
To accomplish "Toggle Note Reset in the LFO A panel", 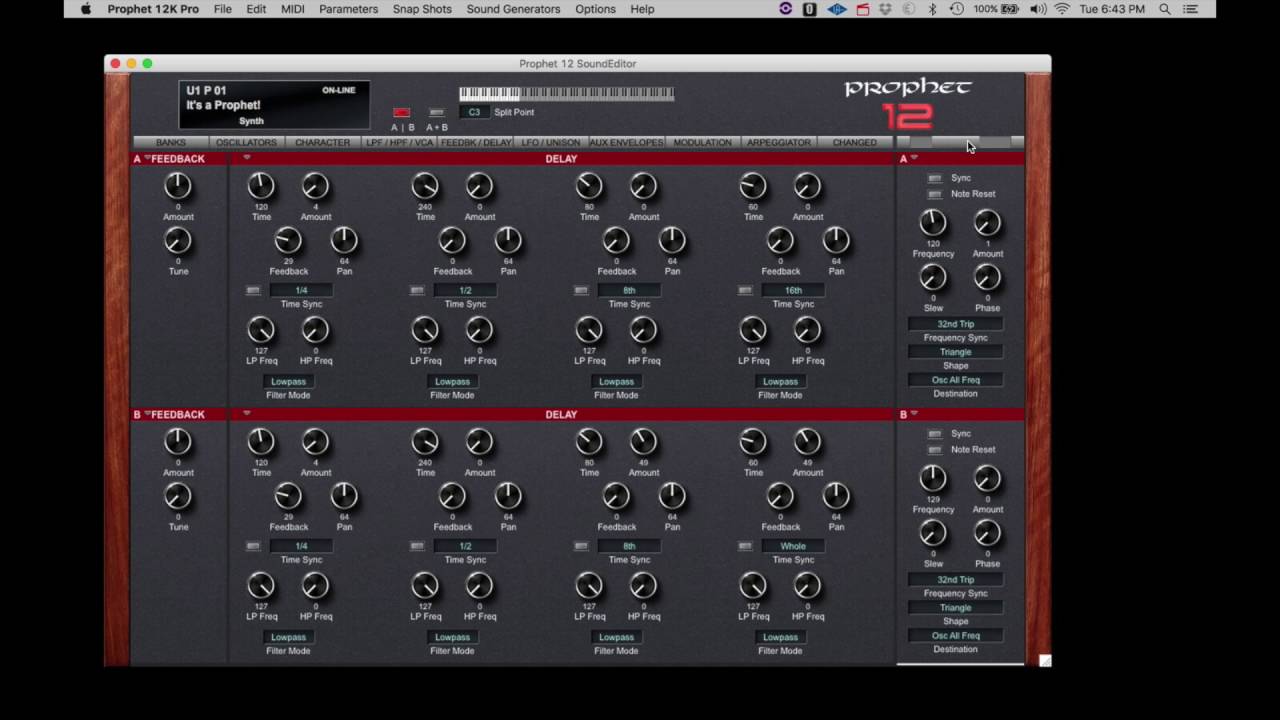I will point(934,194).
